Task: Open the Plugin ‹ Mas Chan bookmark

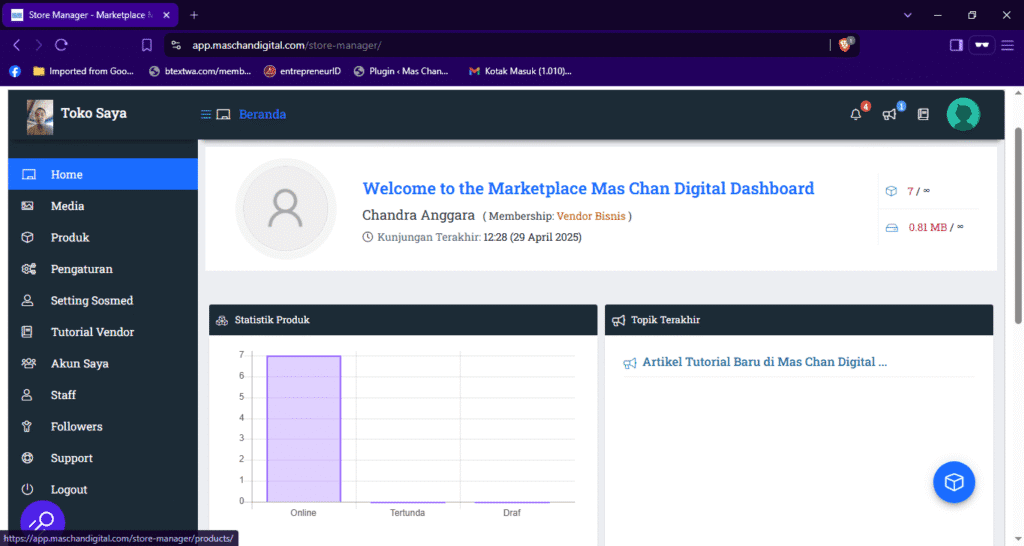Action: click(x=401, y=71)
